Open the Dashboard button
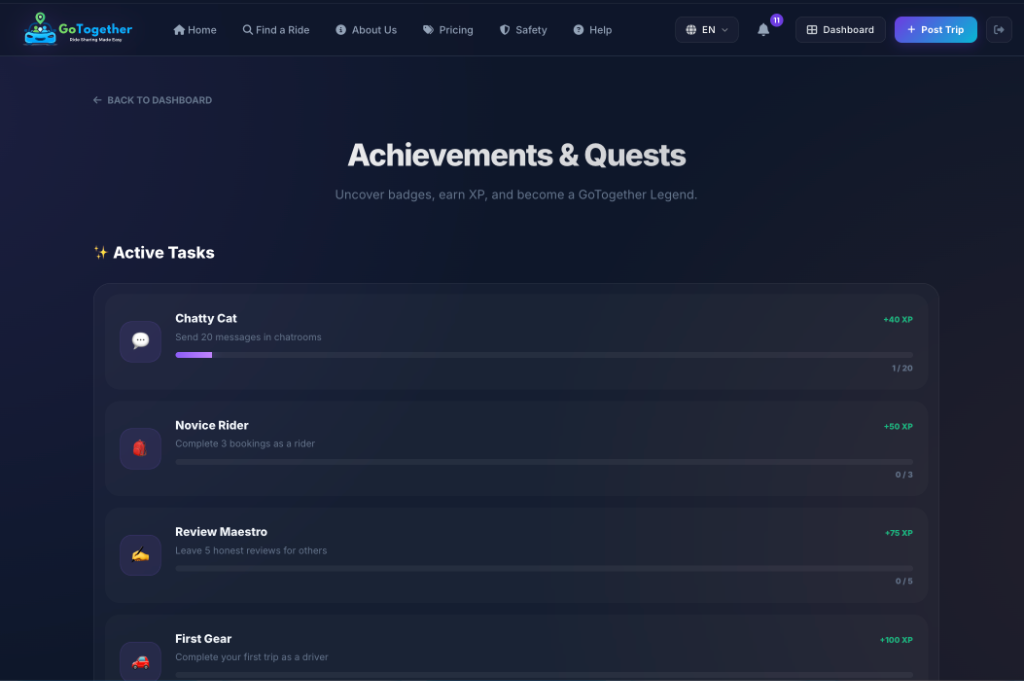 (840, 30)
